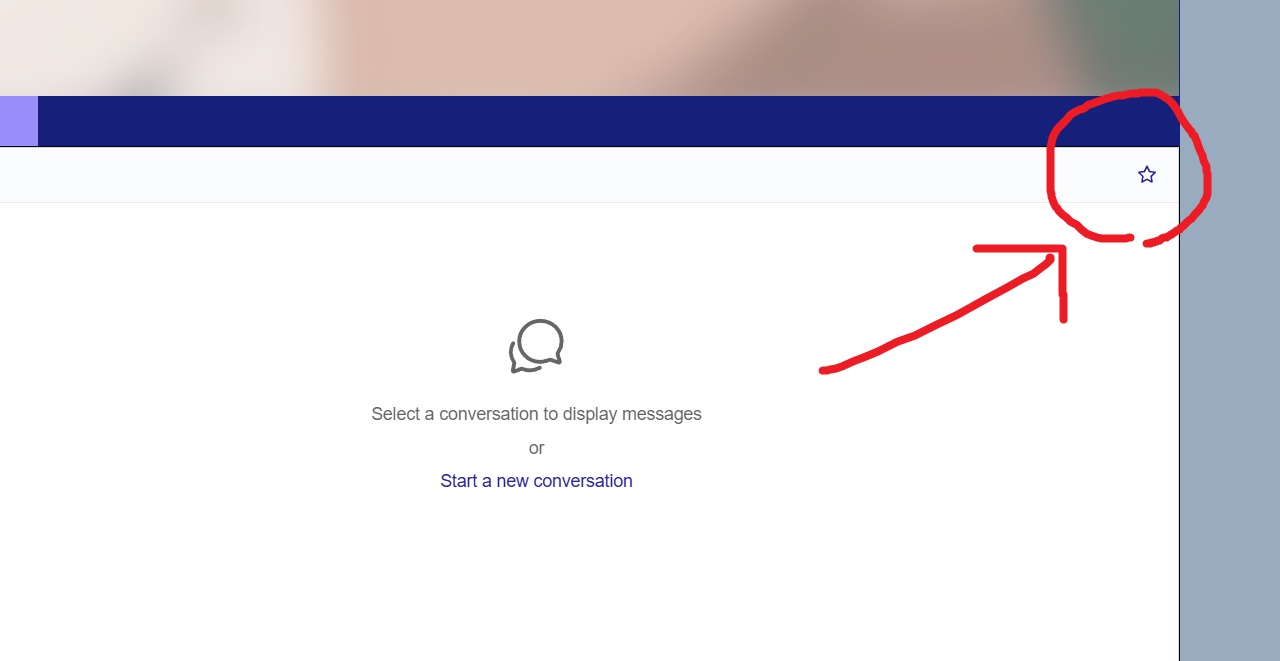Click the 'or' text below the message prompt
1280x661 pixels.
click(x=536, y=448)
